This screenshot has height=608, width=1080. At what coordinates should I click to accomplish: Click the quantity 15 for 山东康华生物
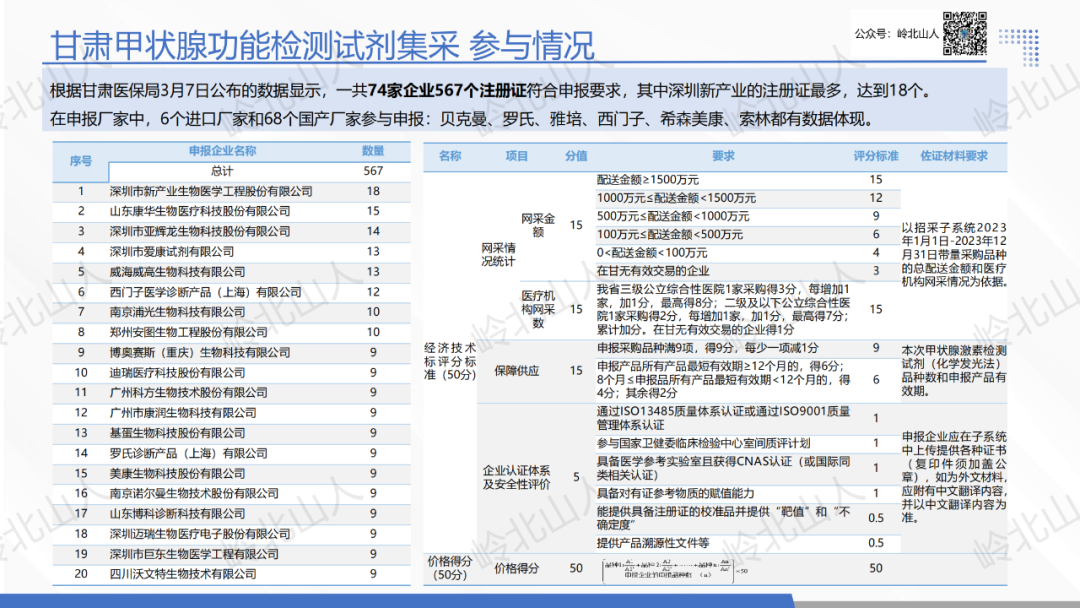[x=373, y=211]
